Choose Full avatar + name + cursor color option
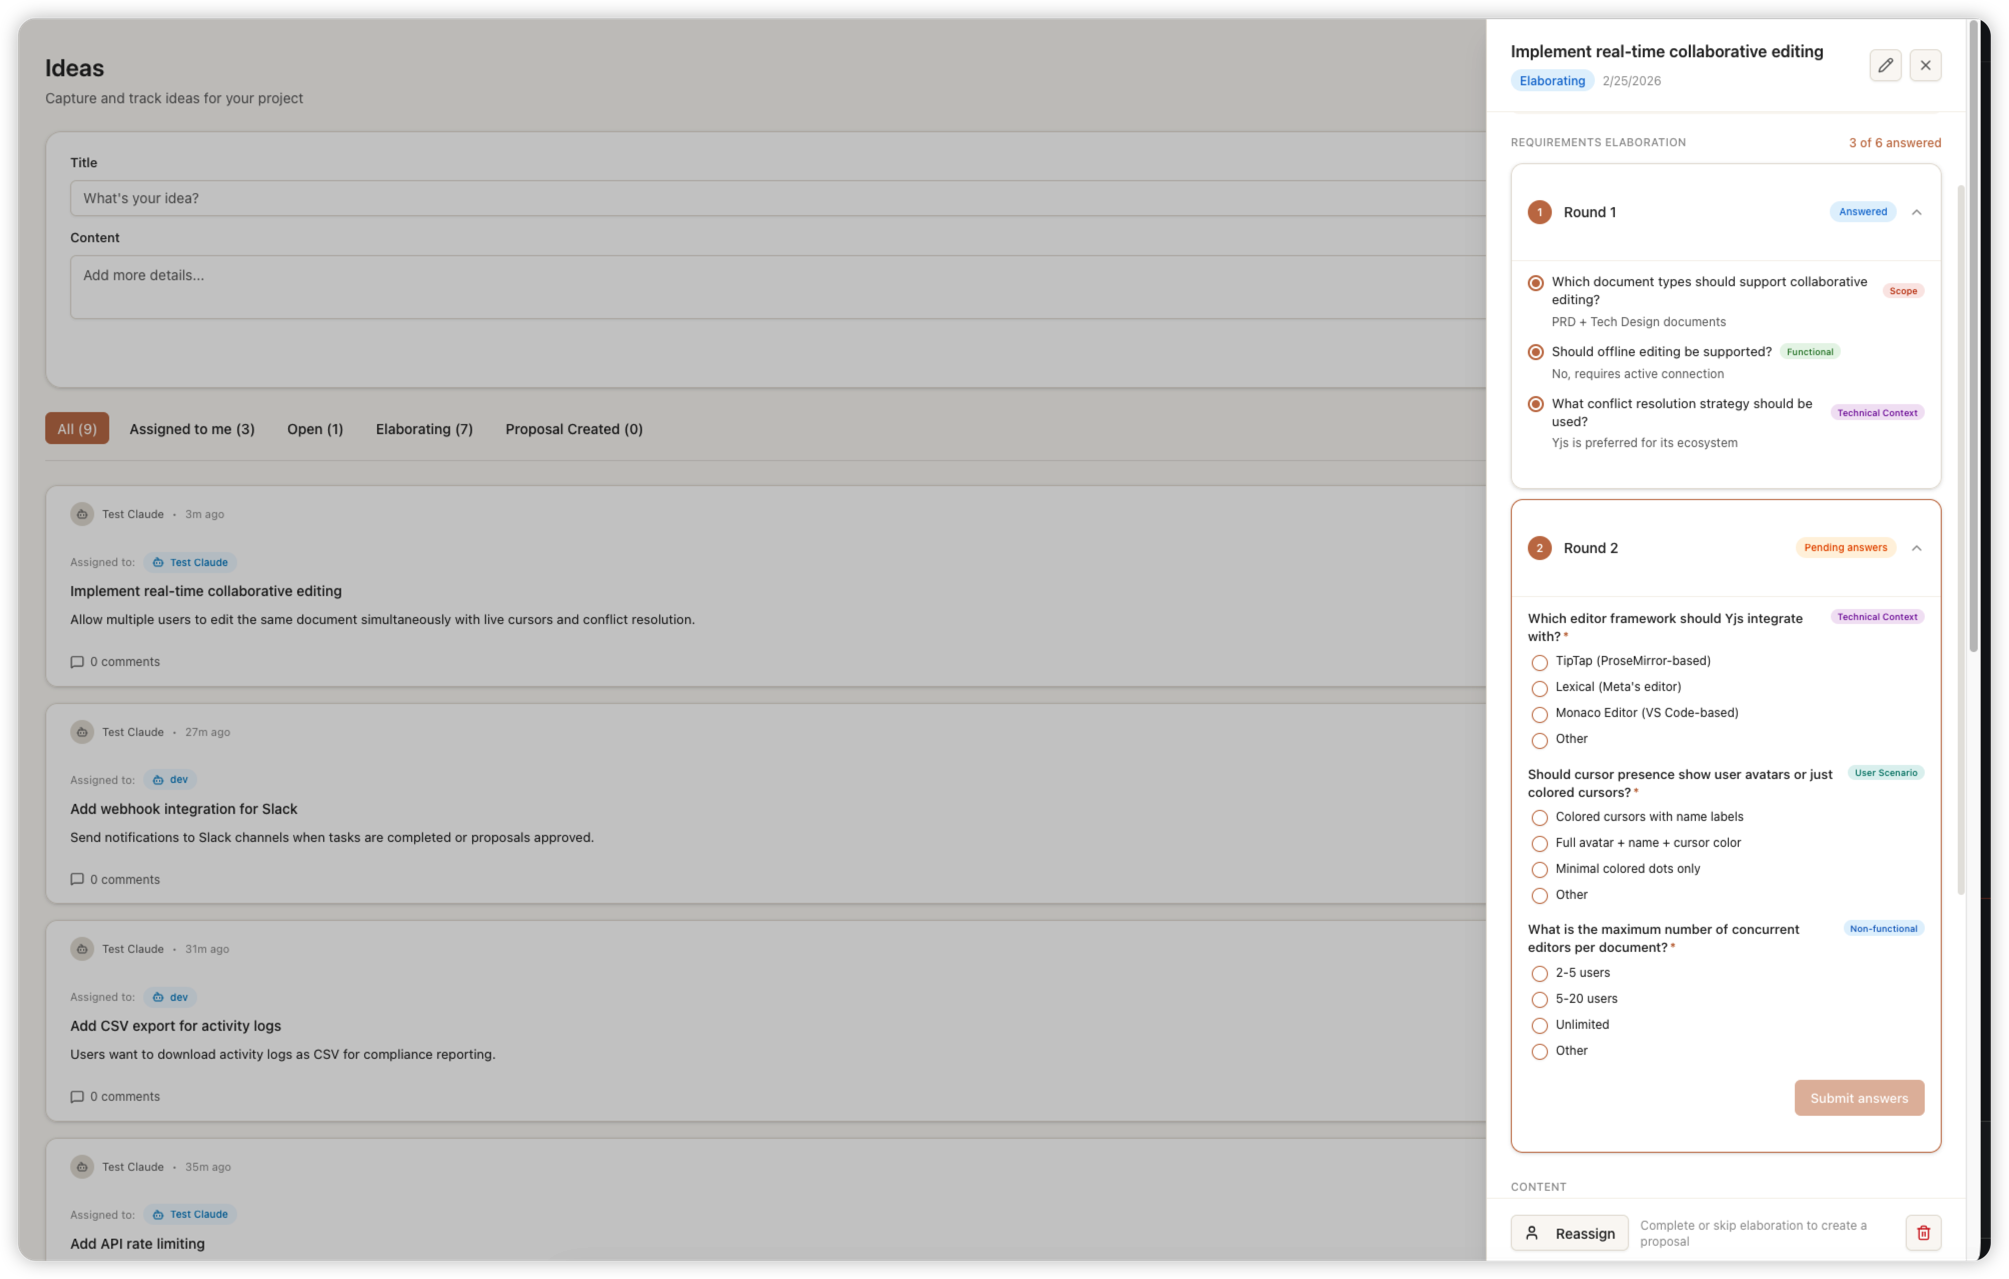The image size is (2009, 1279). (x=1539, y=843)
